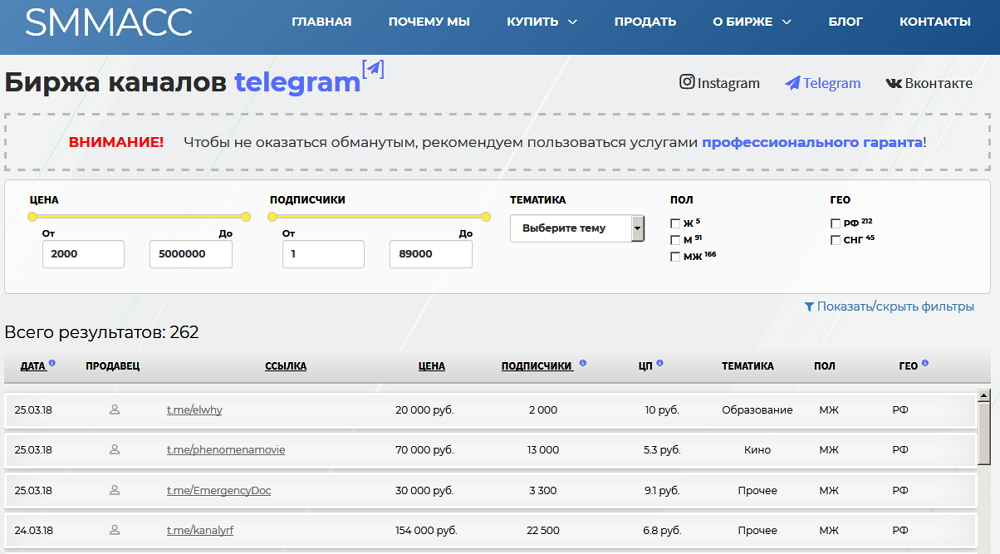Click the 9.1 руб. cost cell
The image size is (1000, 554).
point(661,490)
